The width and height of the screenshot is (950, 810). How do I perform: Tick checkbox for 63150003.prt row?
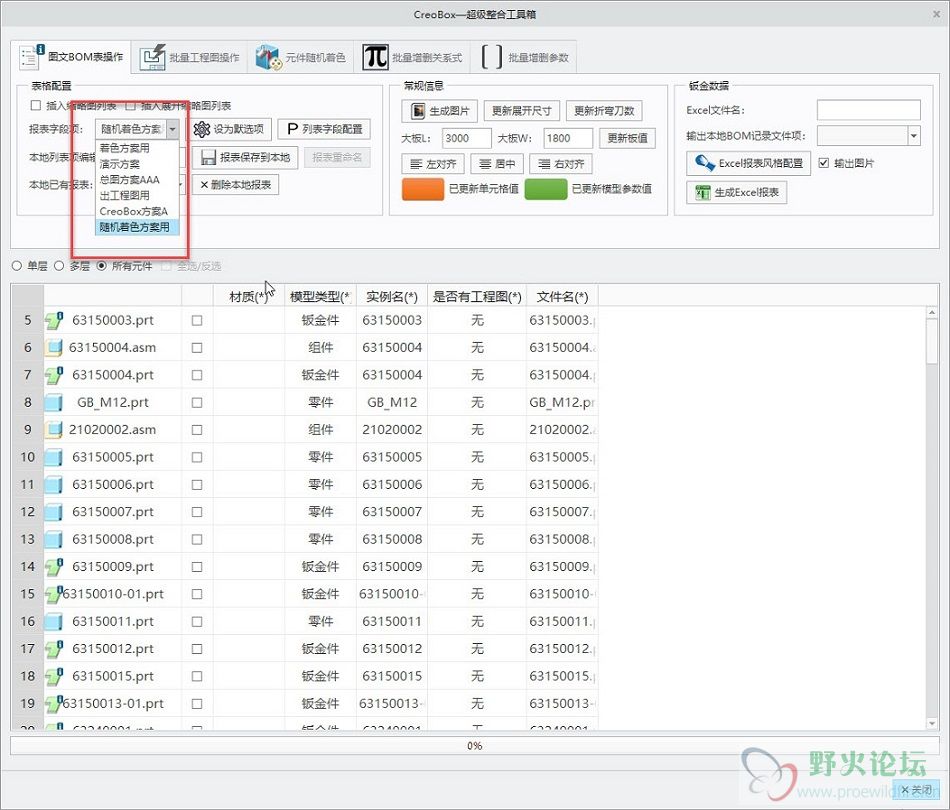(197, 320)
